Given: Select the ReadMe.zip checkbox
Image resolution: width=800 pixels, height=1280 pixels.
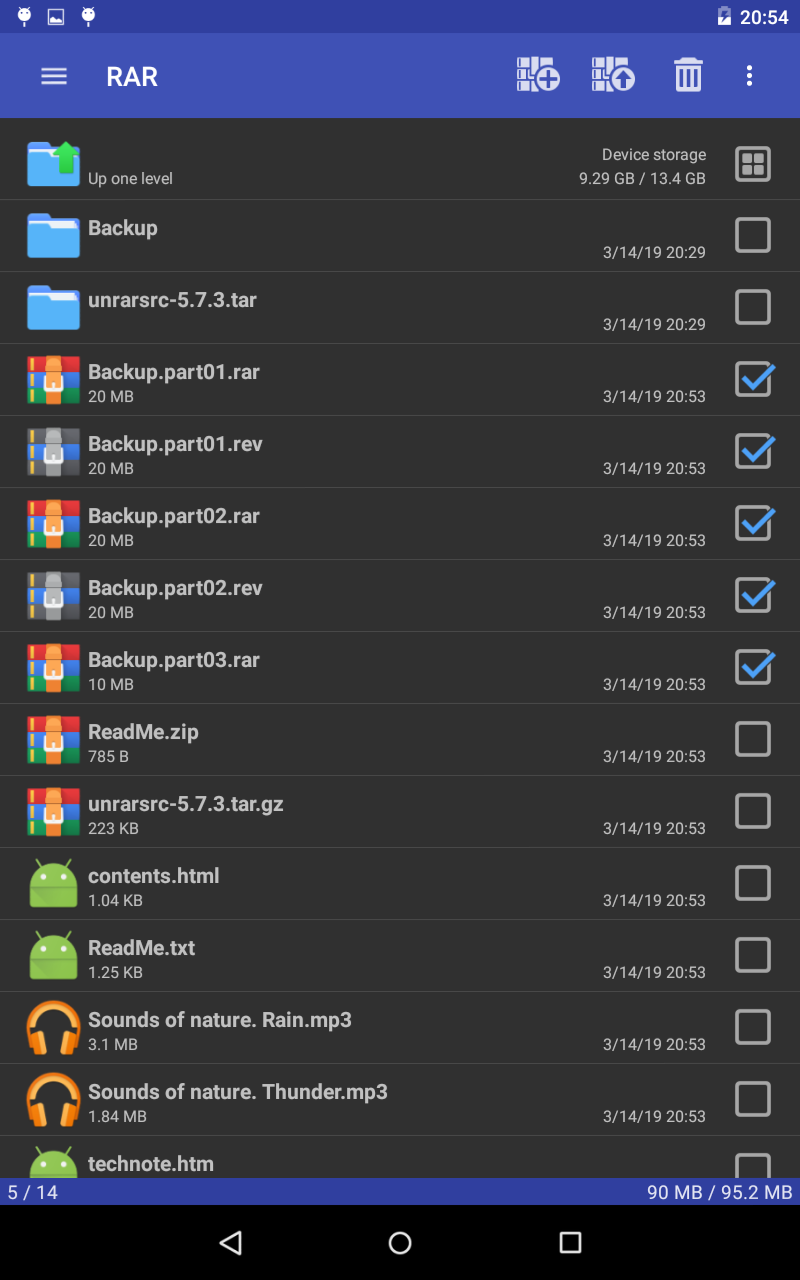Looking at the screenshot, I should click(753, 740).
